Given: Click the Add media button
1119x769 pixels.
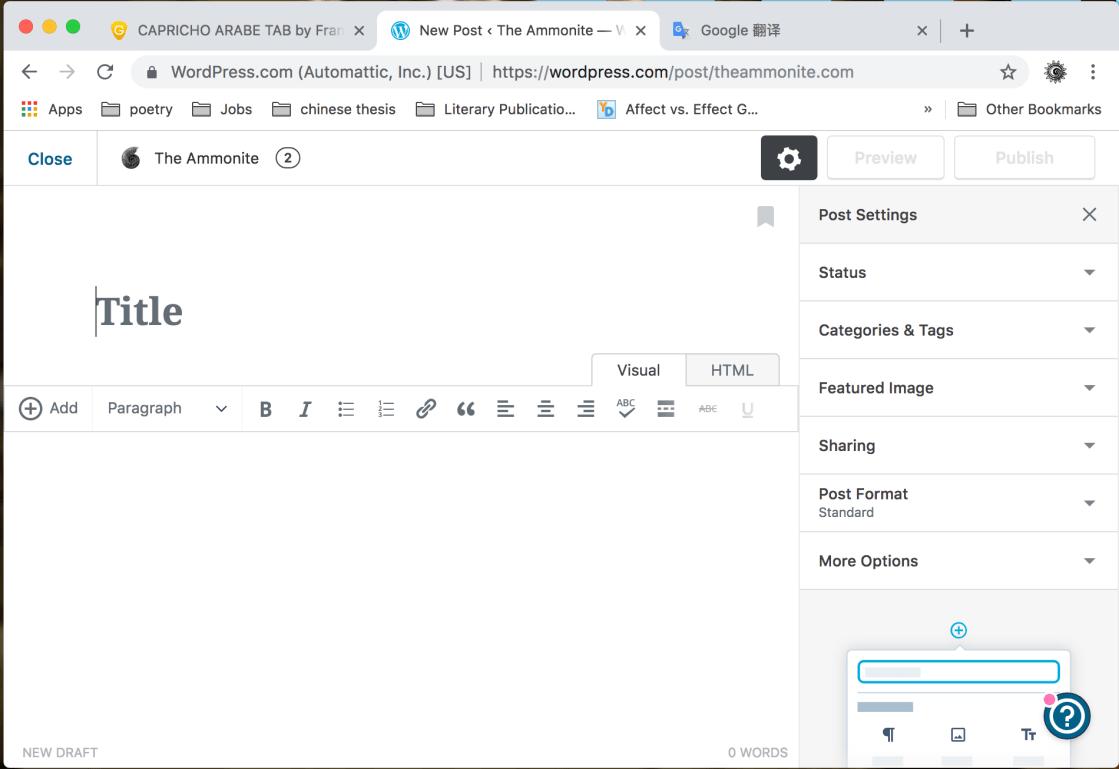Looking at the screenshot, I should (49, 409).
